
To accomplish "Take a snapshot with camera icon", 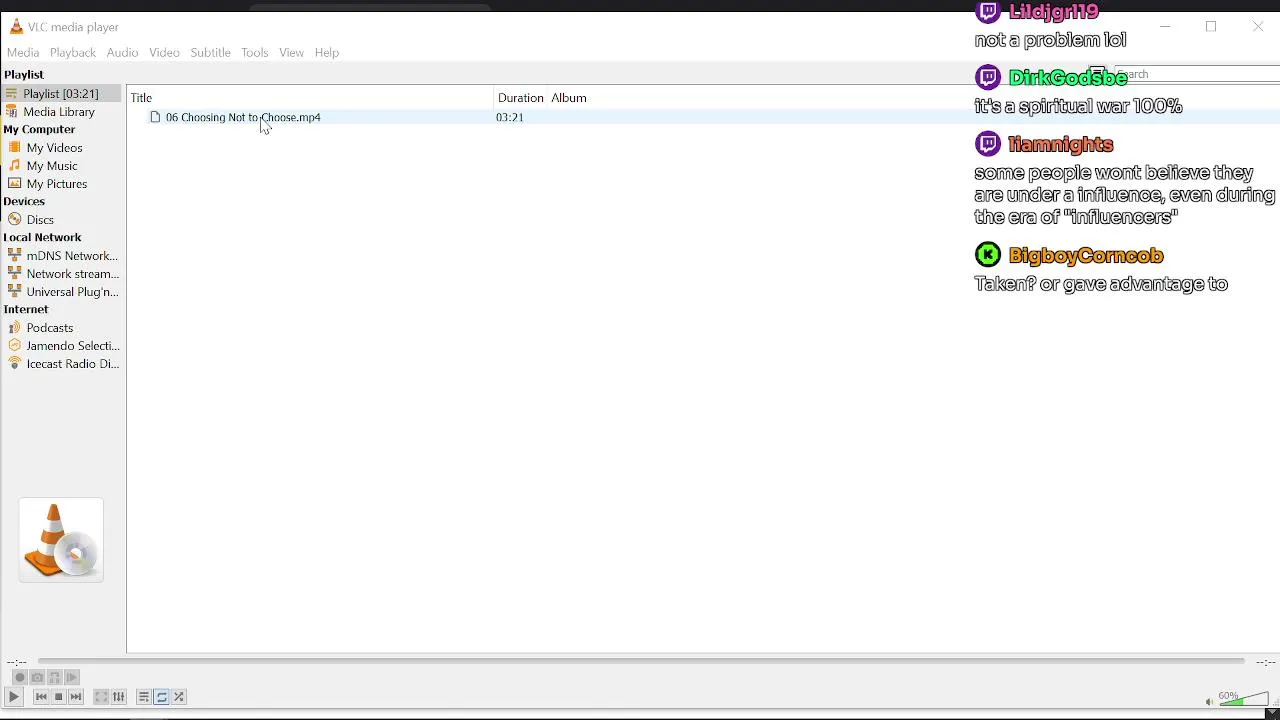I will coord(37,677).
